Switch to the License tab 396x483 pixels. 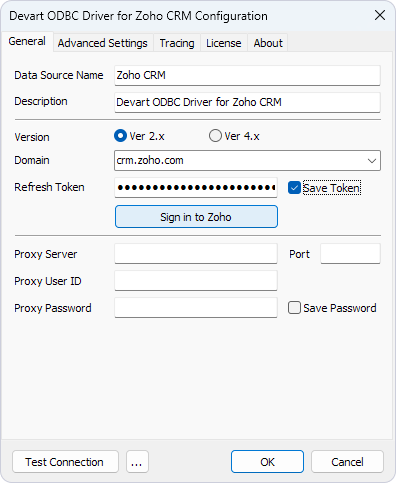[224, 43]
